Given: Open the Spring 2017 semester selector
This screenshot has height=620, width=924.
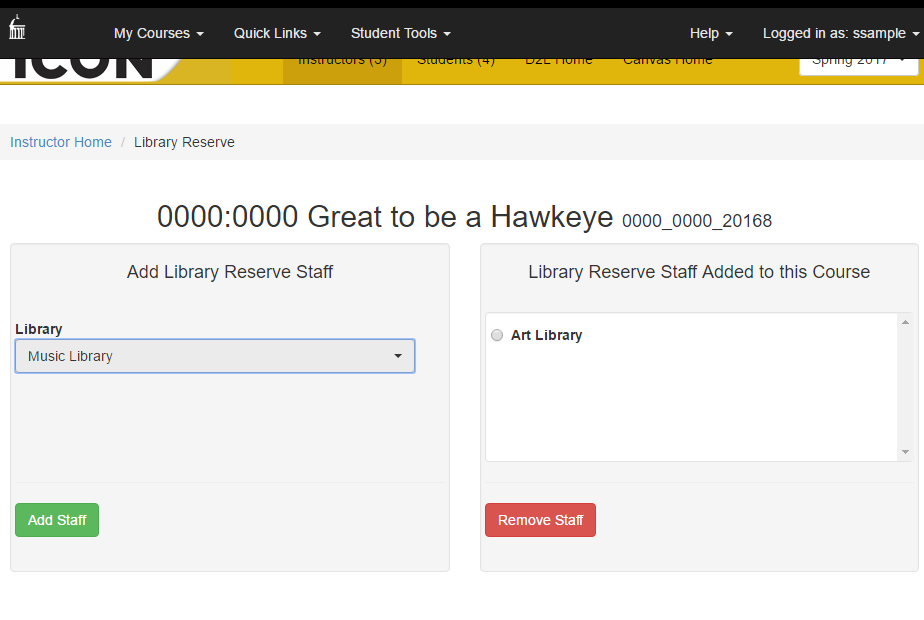Looking at the screenshot, I should point(859,66).
